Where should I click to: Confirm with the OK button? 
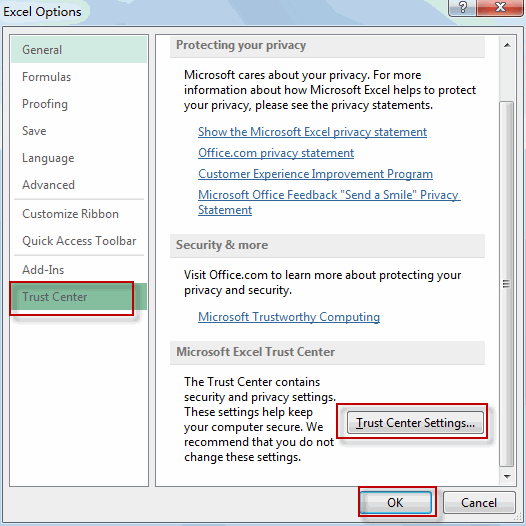(x=396, y=503)
